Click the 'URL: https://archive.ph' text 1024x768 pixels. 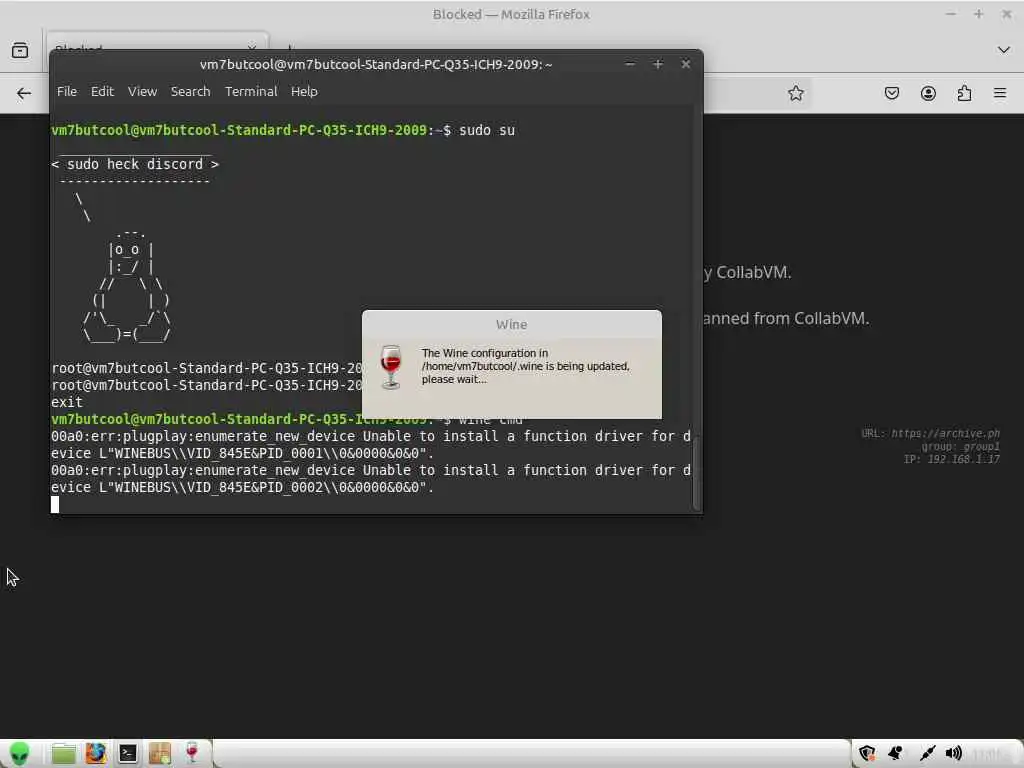click(x=931, y=433)
